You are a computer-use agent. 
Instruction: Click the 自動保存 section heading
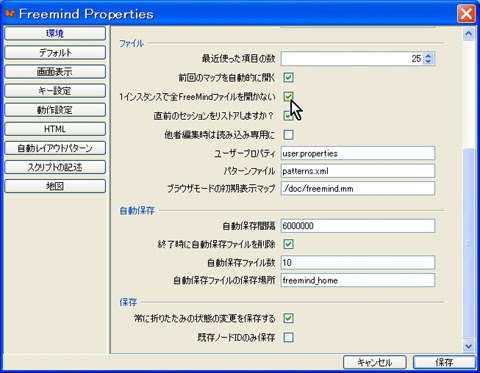coord(137,211)
